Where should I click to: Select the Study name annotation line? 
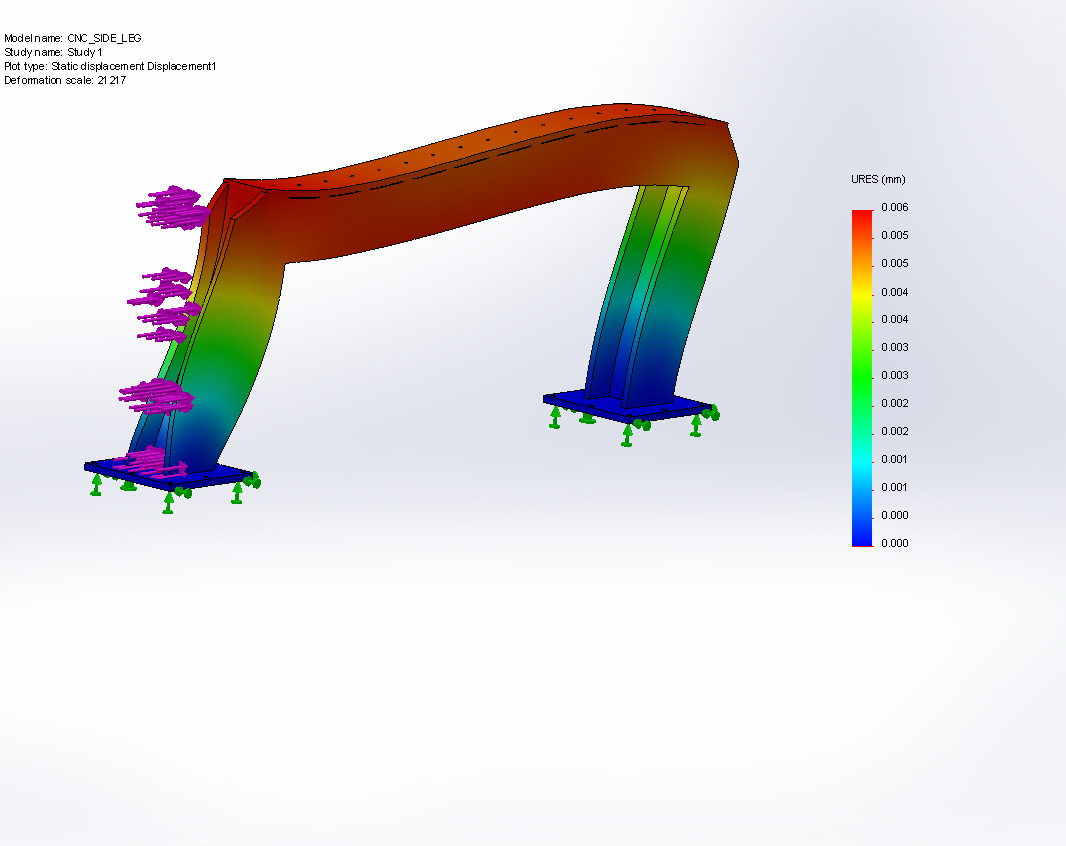click(x=53, y=52)
